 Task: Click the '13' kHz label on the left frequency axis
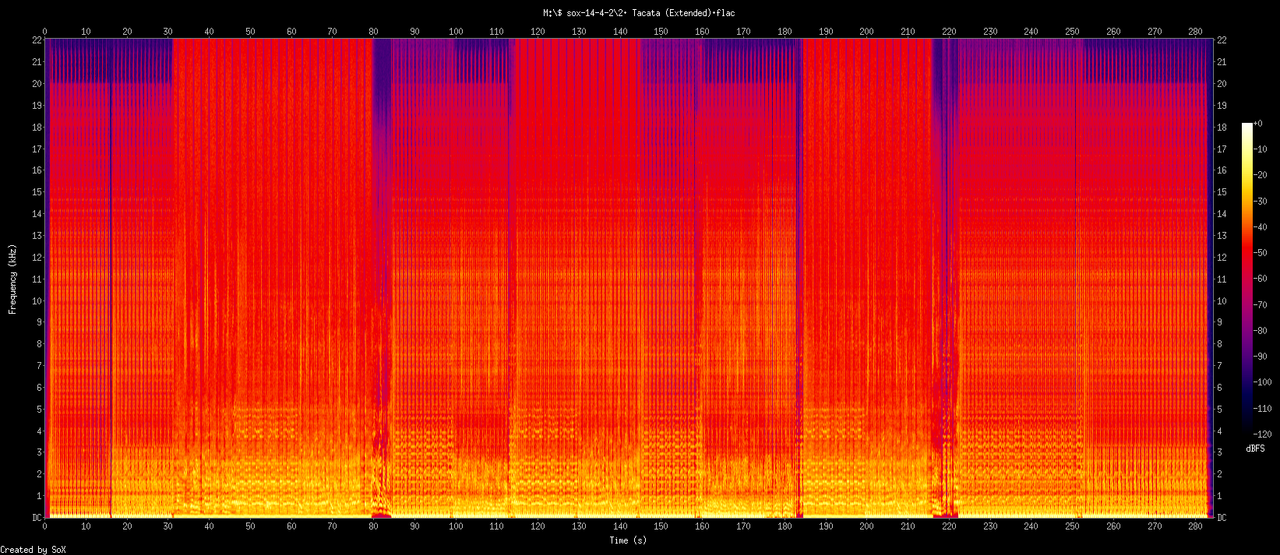36,235
